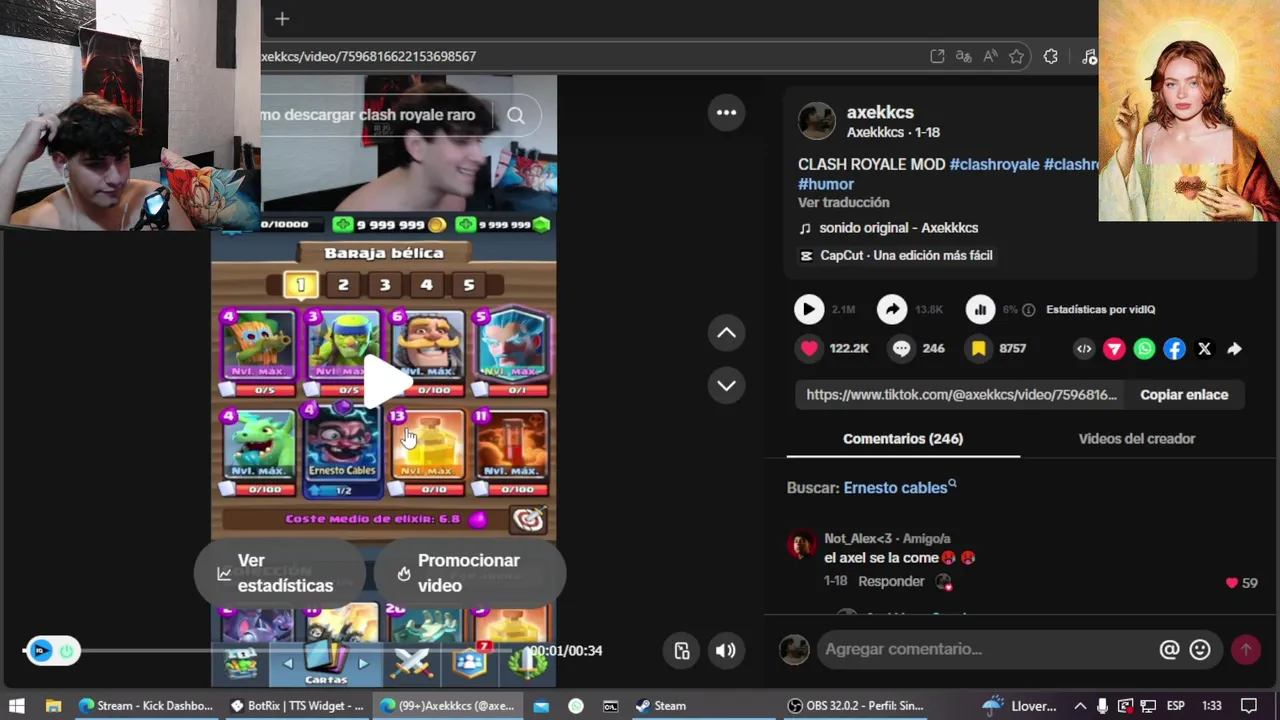The image size is (1280, 720).
Task: Add page to favorites with star icon
Action: coord(1017,57)
